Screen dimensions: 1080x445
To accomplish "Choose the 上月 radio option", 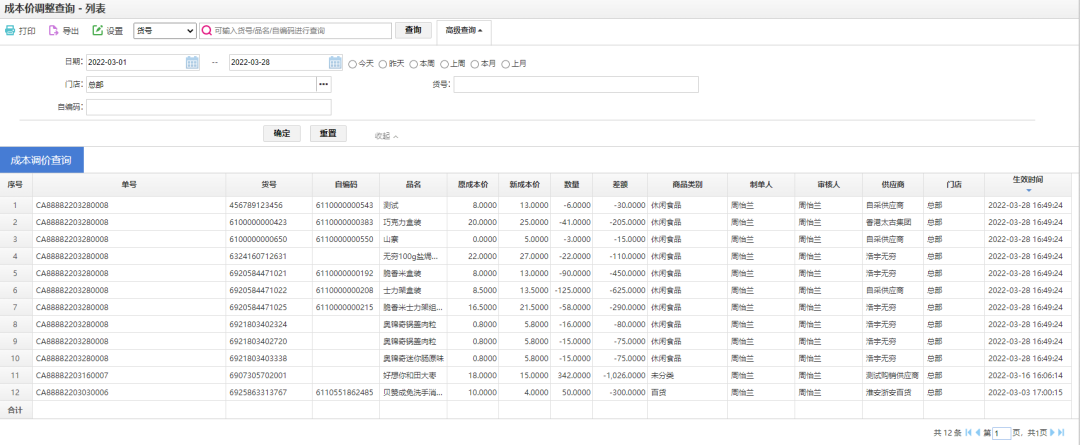I will click(x=505, y=64).
